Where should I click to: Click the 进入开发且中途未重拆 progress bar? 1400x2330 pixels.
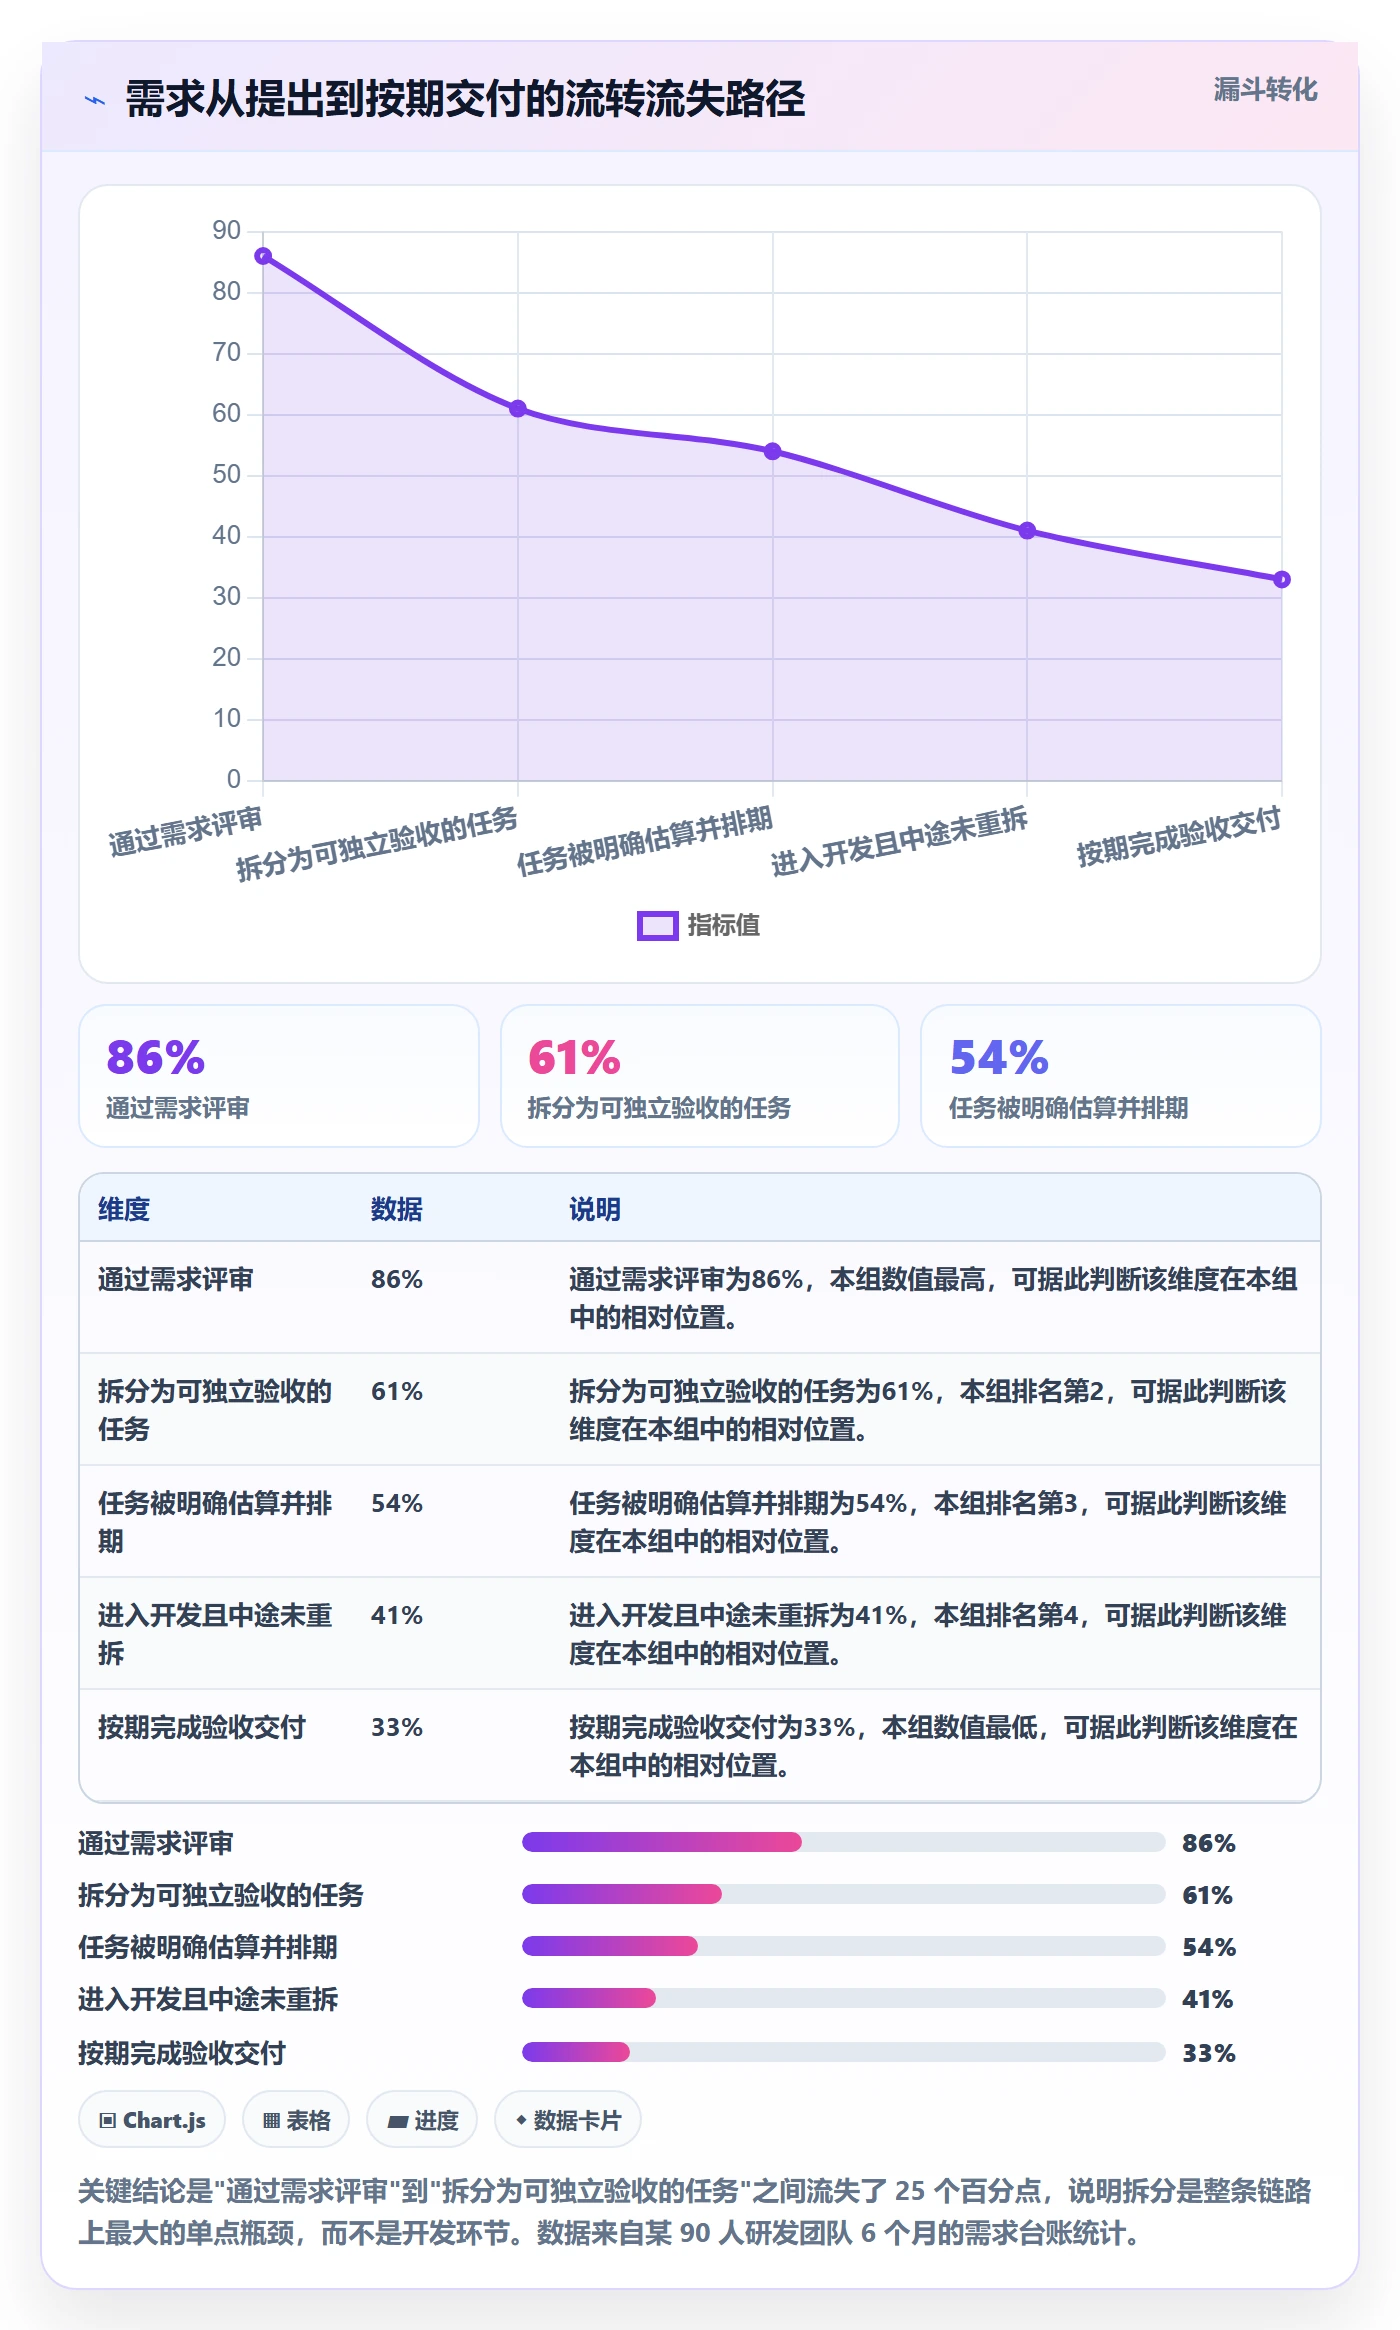844,1998
